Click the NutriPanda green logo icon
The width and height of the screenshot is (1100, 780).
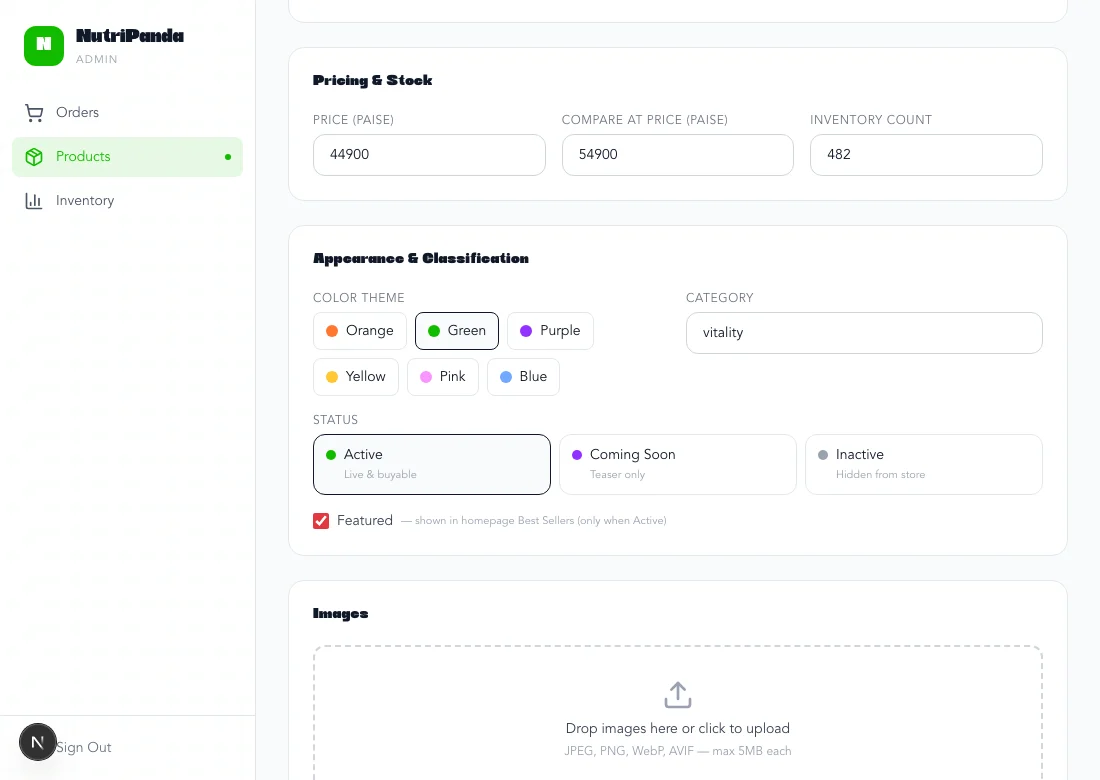pos(43,46)
